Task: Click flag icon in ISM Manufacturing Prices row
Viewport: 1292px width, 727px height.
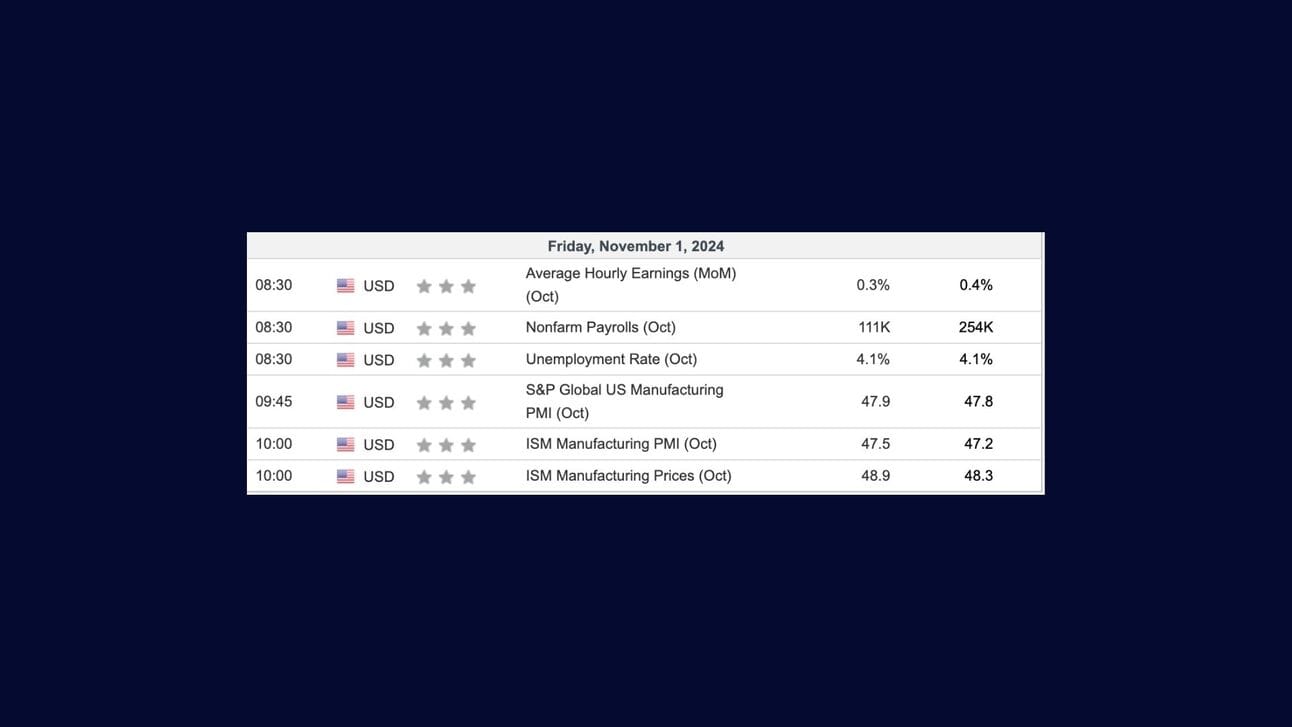Action: (x=345, y=477)
